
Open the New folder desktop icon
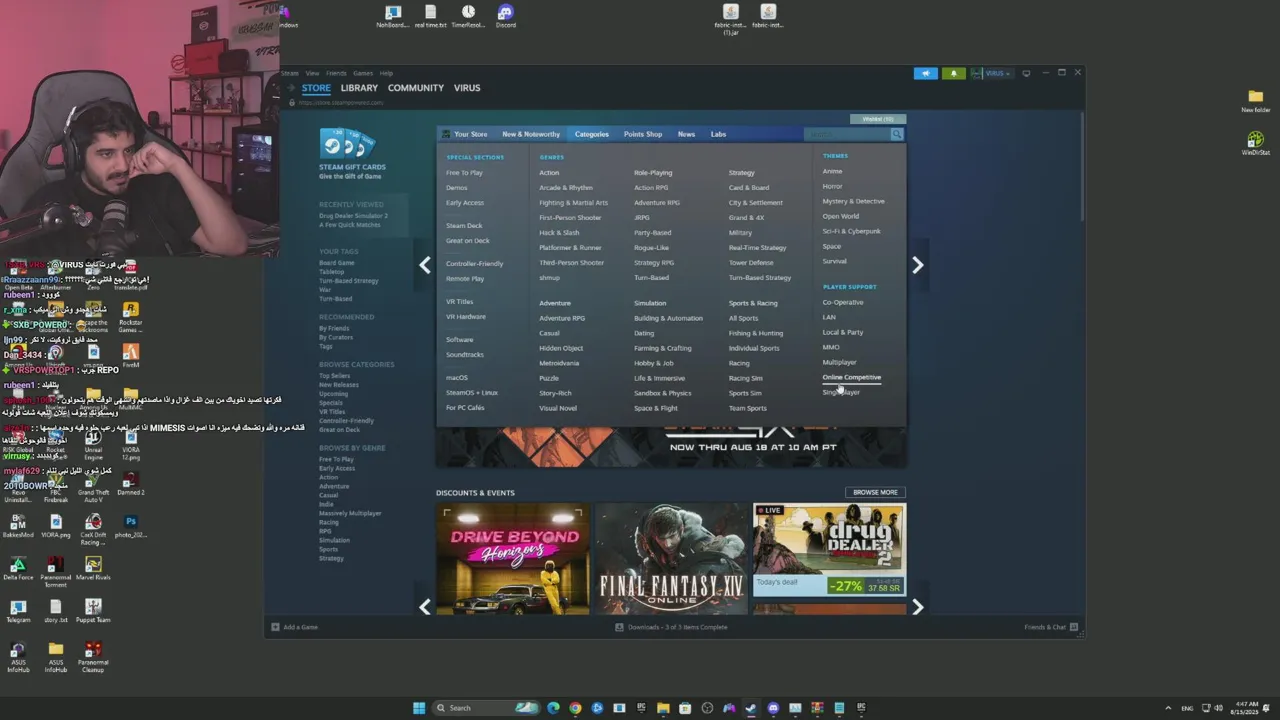[x=1256, y=100]
